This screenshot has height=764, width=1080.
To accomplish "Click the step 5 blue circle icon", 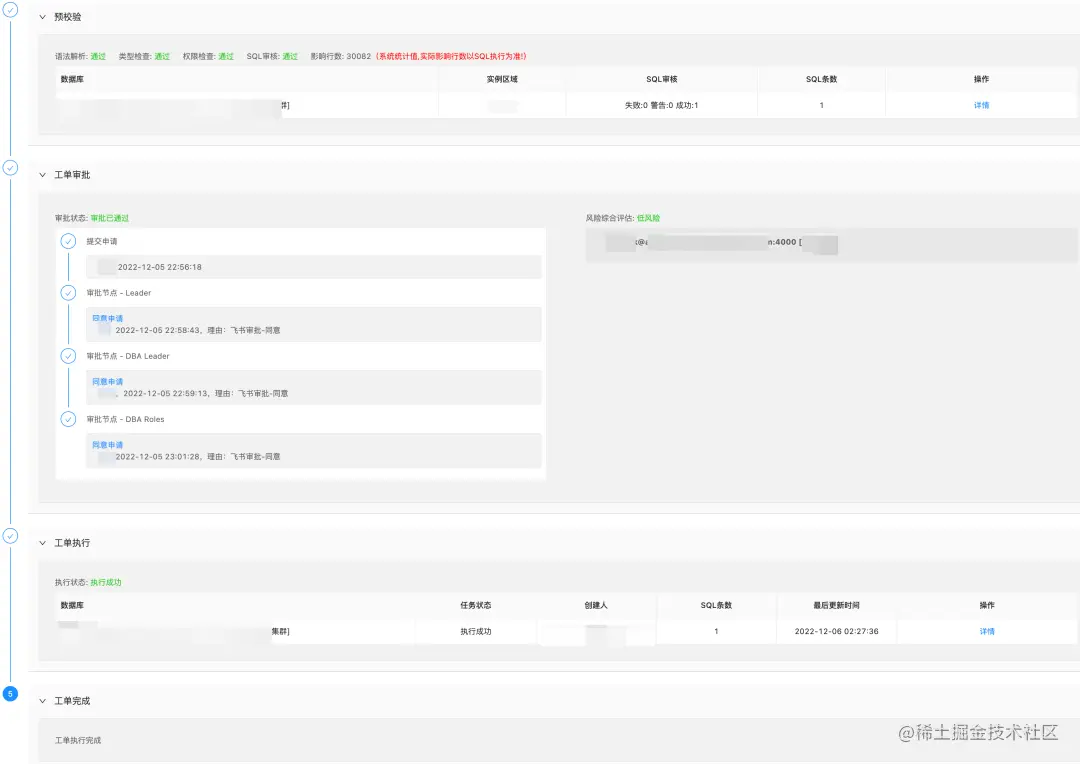I will [10, 694].
